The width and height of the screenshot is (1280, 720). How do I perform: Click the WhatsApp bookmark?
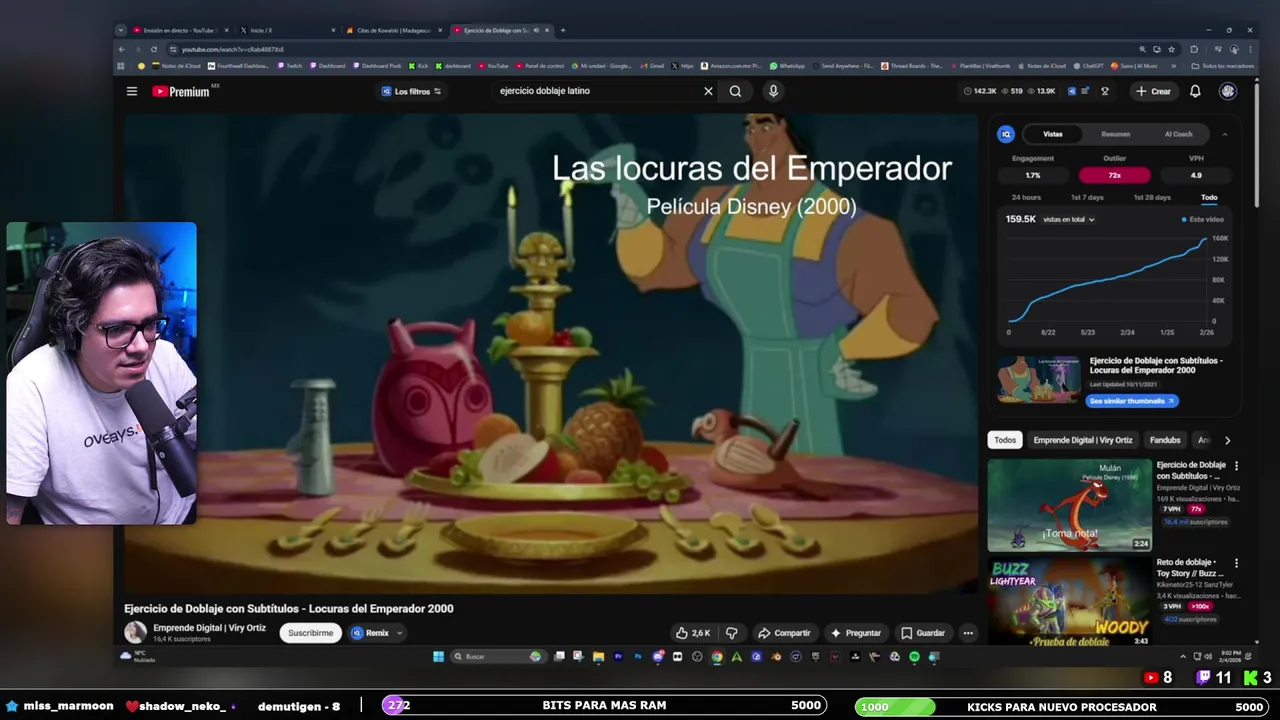pyautogui.click(x=787, y=66)
